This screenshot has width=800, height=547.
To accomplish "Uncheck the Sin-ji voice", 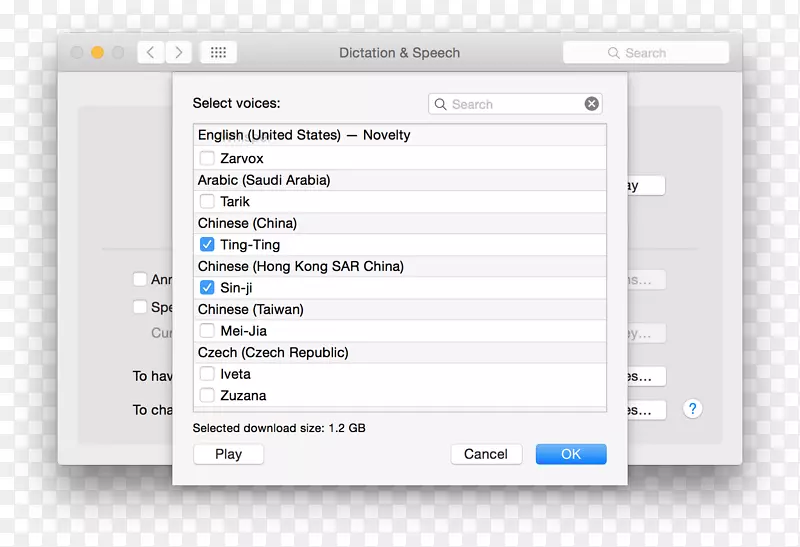I will tap(207, 288).
